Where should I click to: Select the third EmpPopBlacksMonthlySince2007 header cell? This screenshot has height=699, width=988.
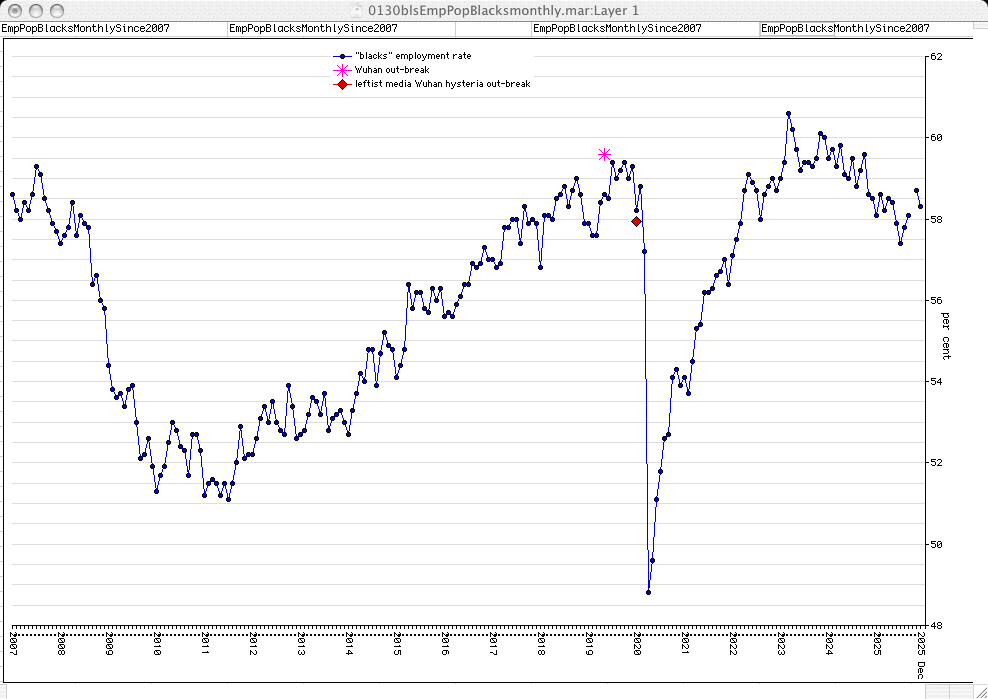click(617, 29)
